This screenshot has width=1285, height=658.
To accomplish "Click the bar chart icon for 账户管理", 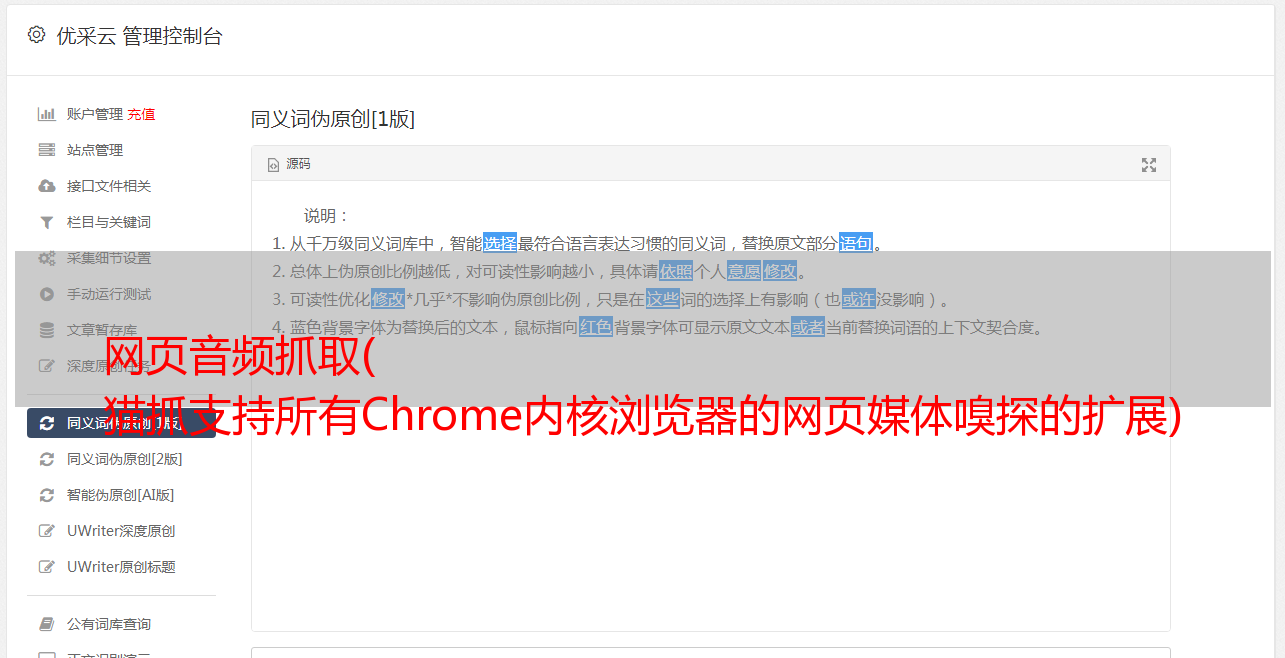I will point(46,114).
